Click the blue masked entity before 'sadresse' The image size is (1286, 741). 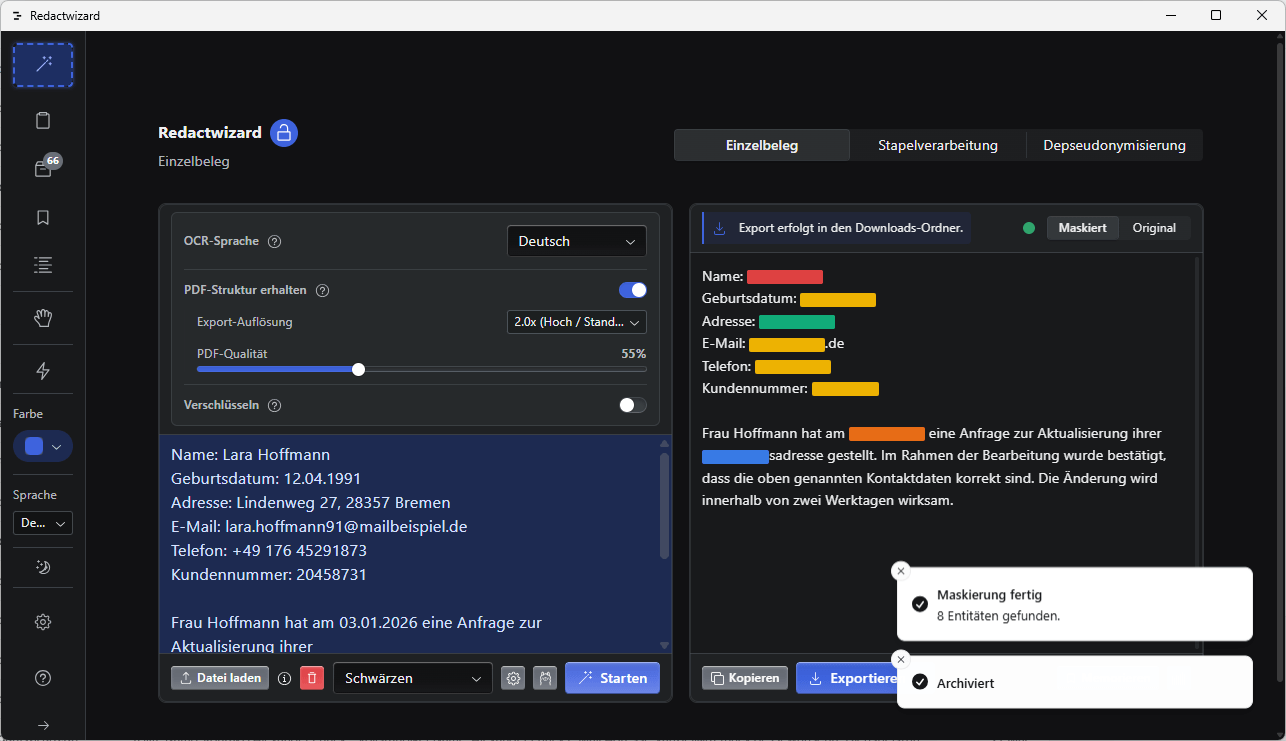tap(735, 456)
